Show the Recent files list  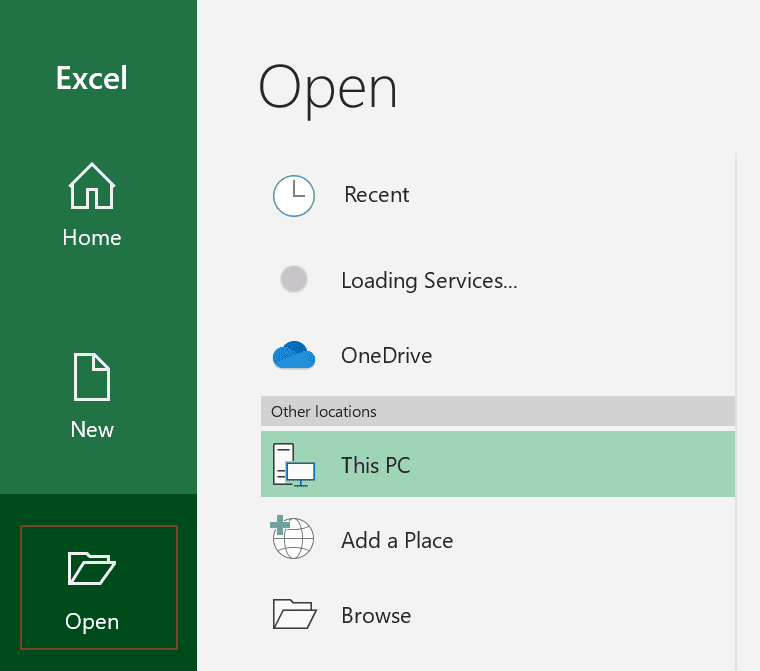377,195
